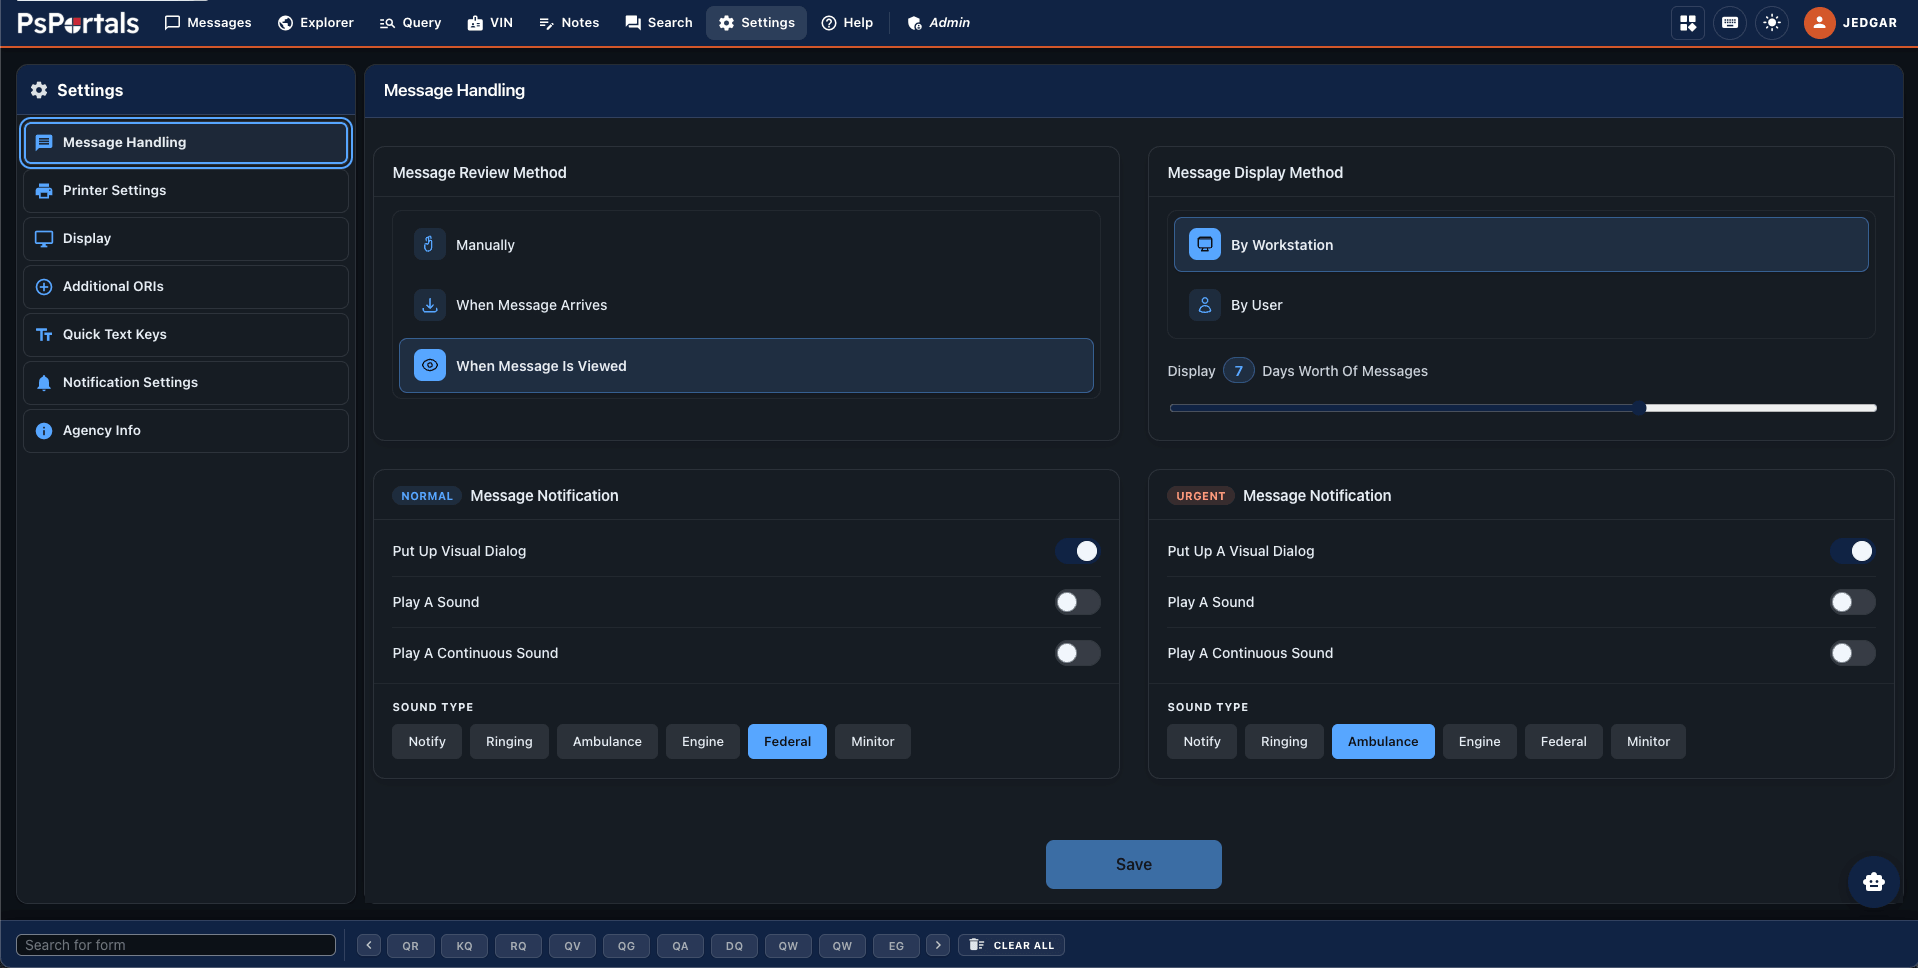Screen dimensions: 1918x968
Task: Enable Normal Play A Sound
Action: 1077,602
